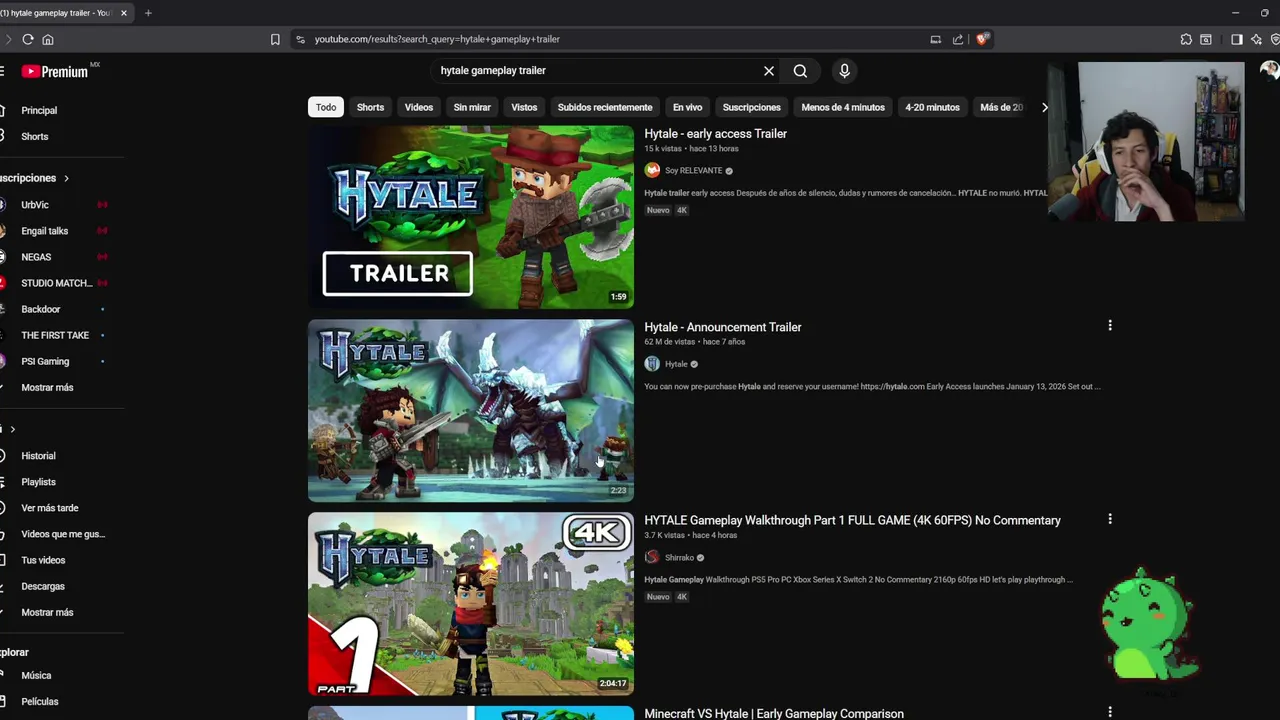Image resolution: width=1280 pixels, height=720 pixels.
Task: Open Música under Explorar
Action: point(36,675)
